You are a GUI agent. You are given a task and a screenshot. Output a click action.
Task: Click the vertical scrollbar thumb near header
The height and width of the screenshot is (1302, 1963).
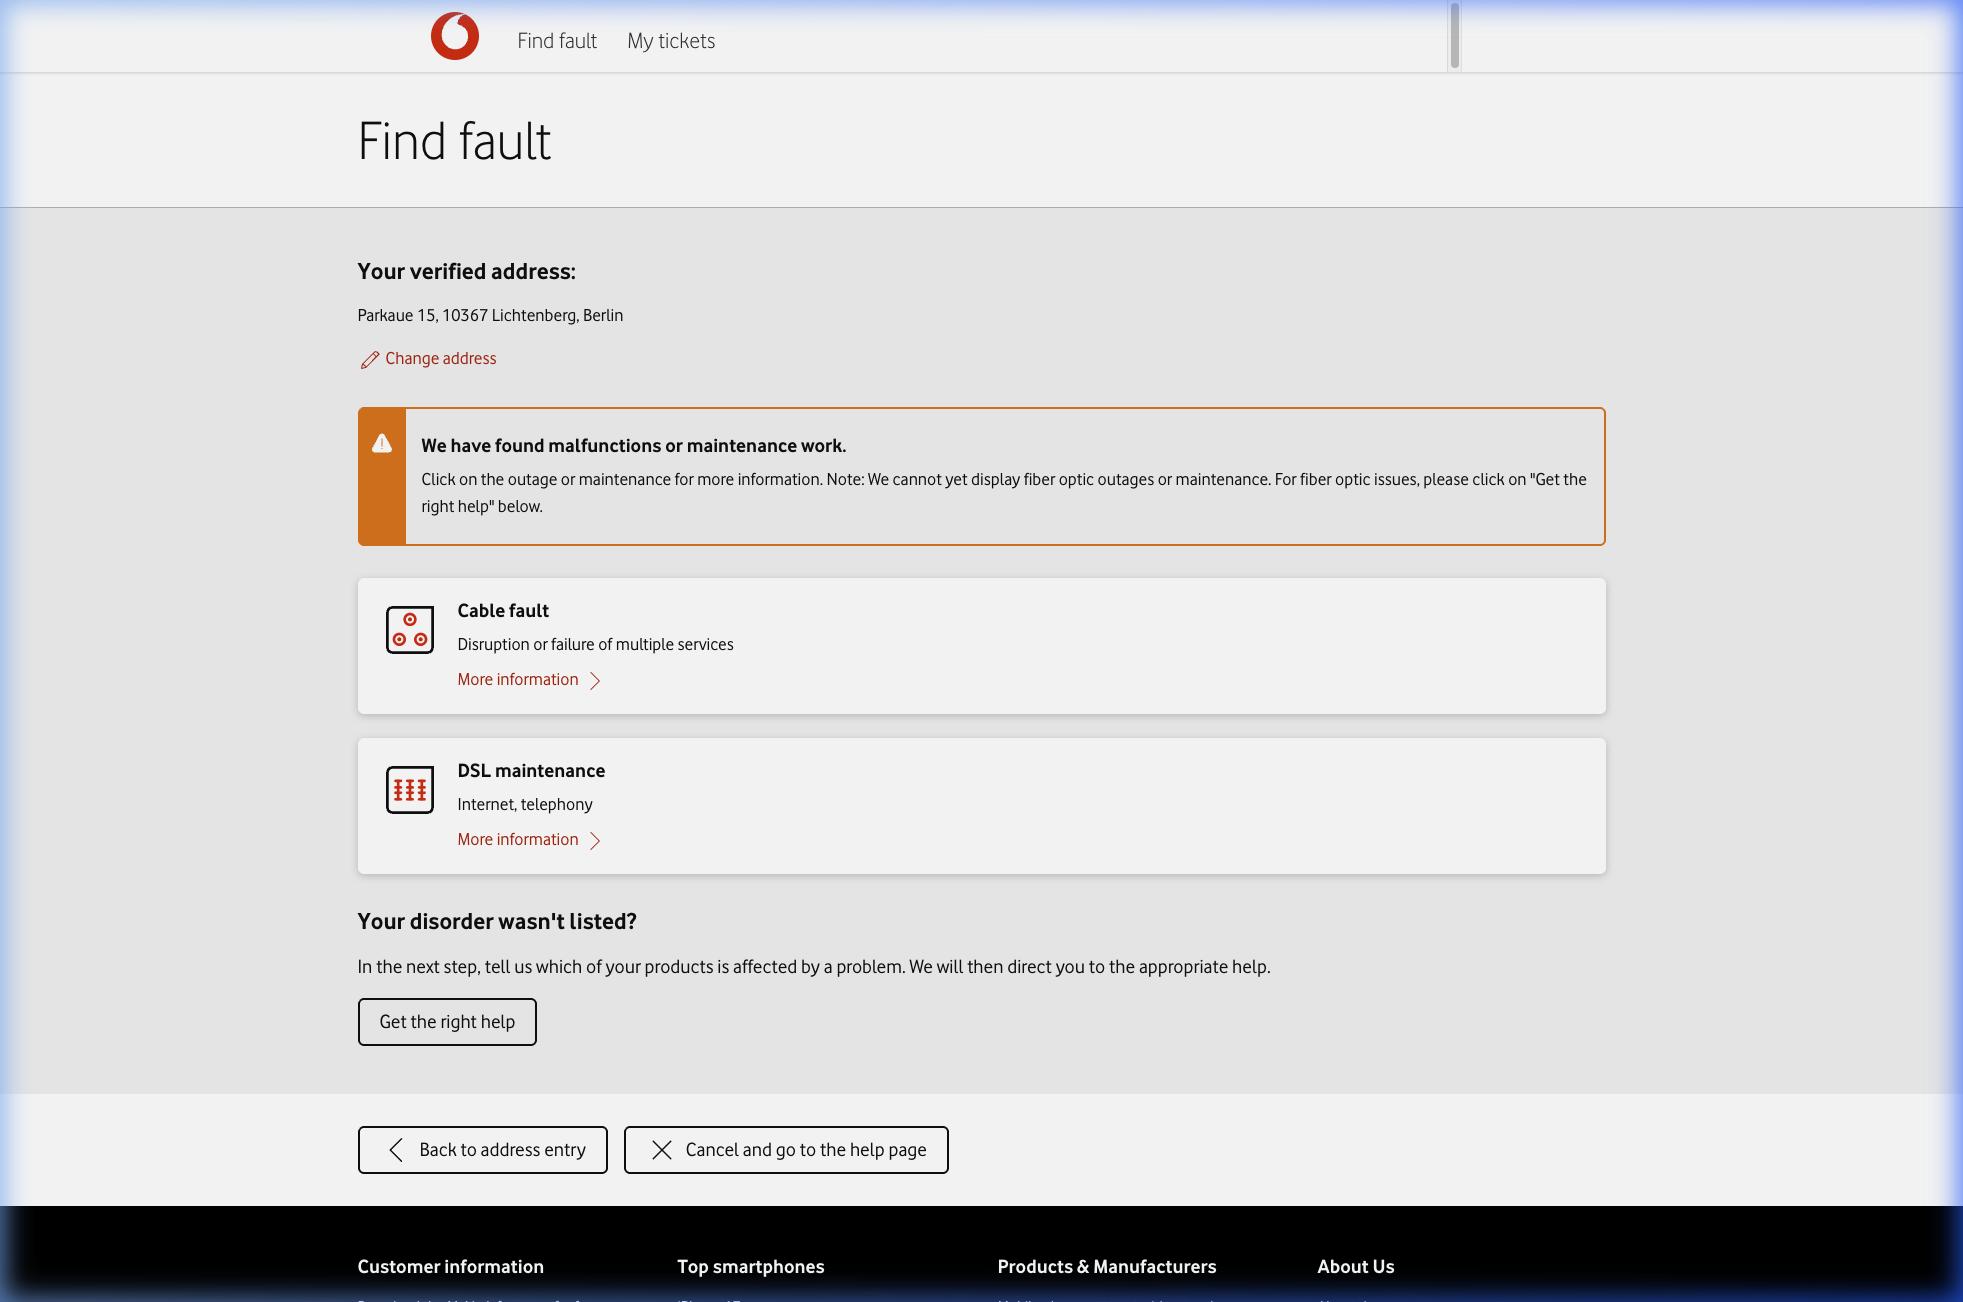click(1454, 36)
